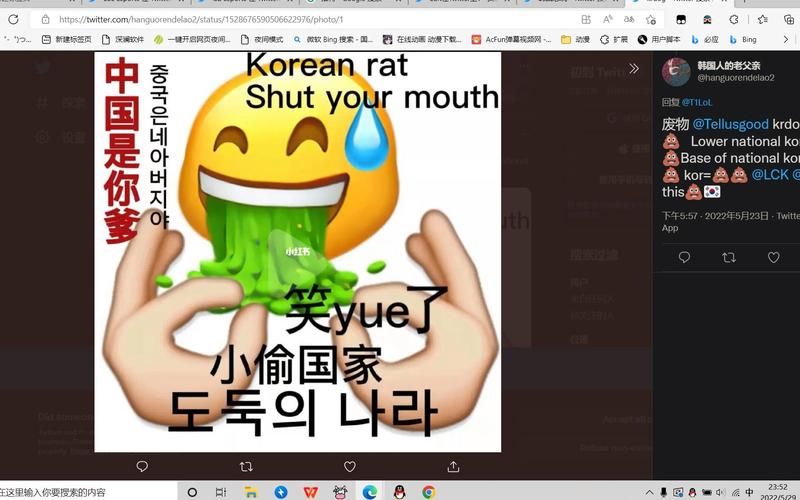Click the retweet icon below the photo
800x500 pixels.
pyautogui.click(x=246, y=467)
